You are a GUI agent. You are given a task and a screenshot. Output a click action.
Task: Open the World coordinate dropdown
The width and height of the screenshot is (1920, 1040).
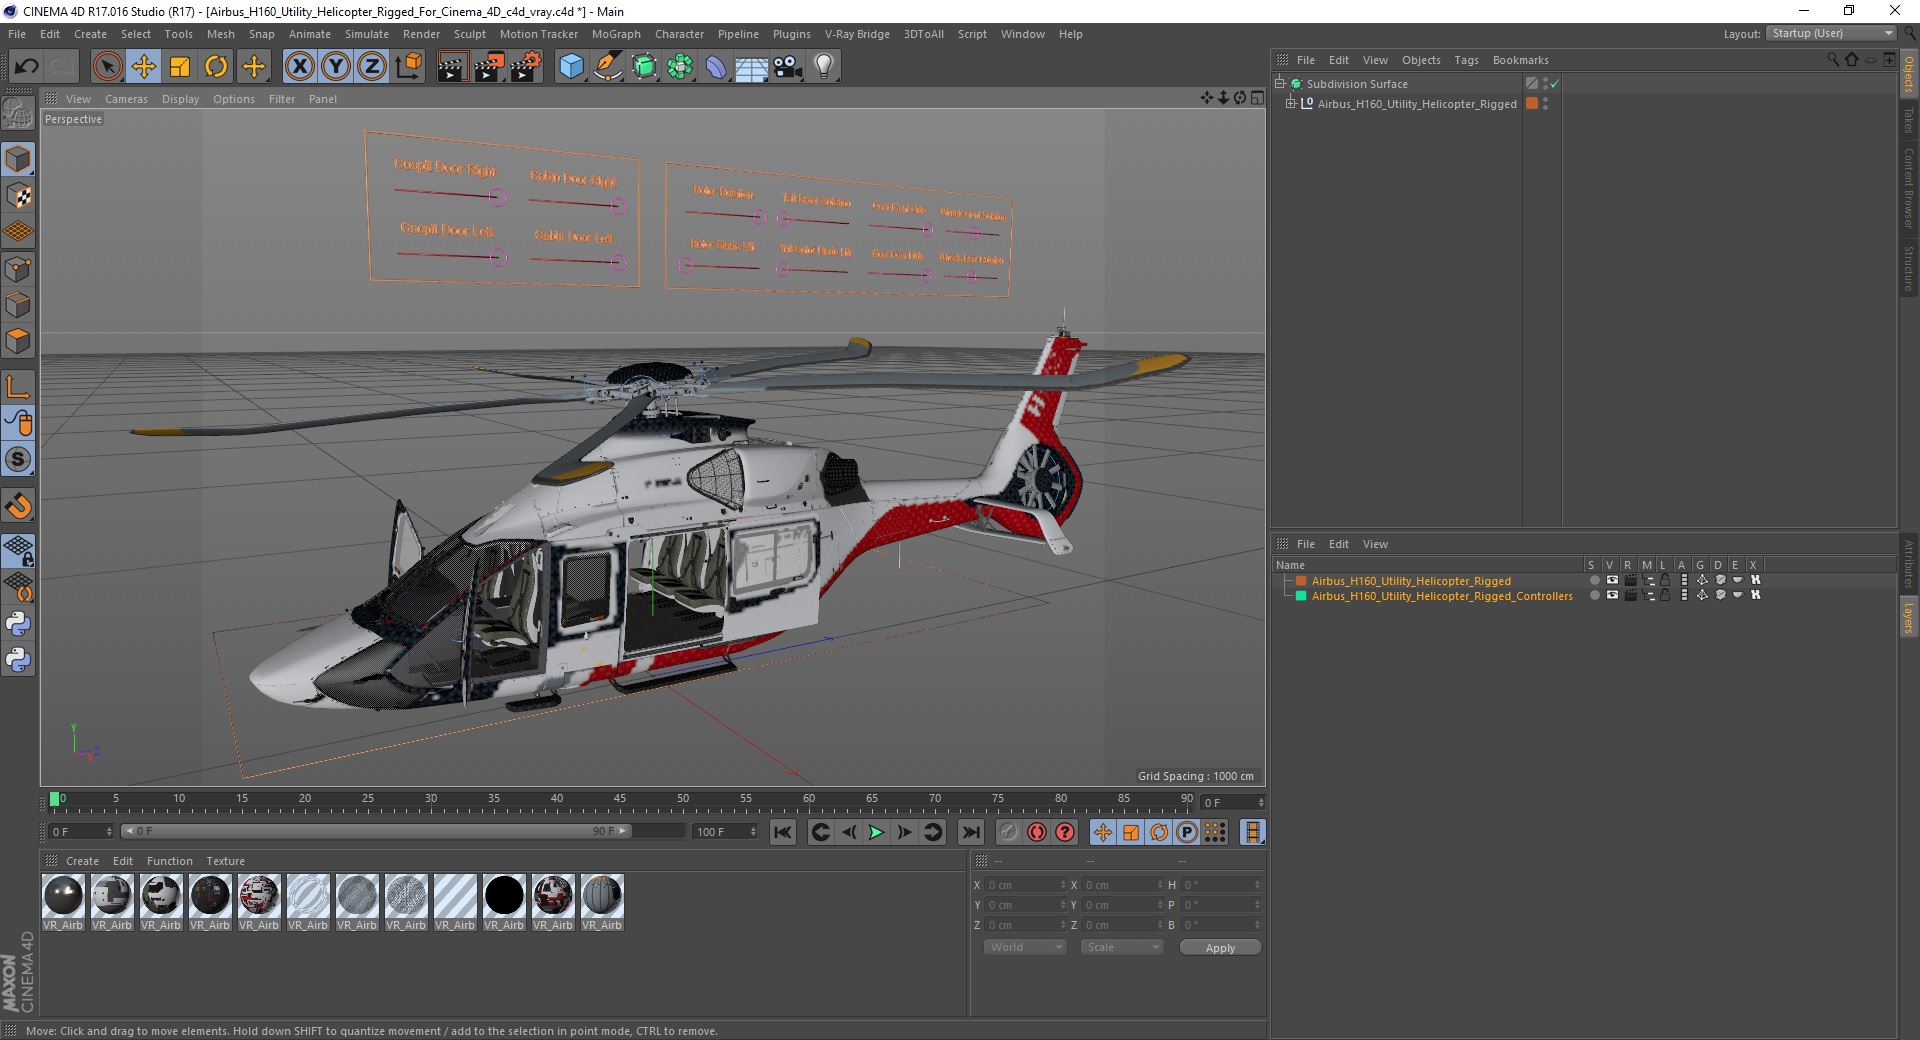click(1025, 947)
